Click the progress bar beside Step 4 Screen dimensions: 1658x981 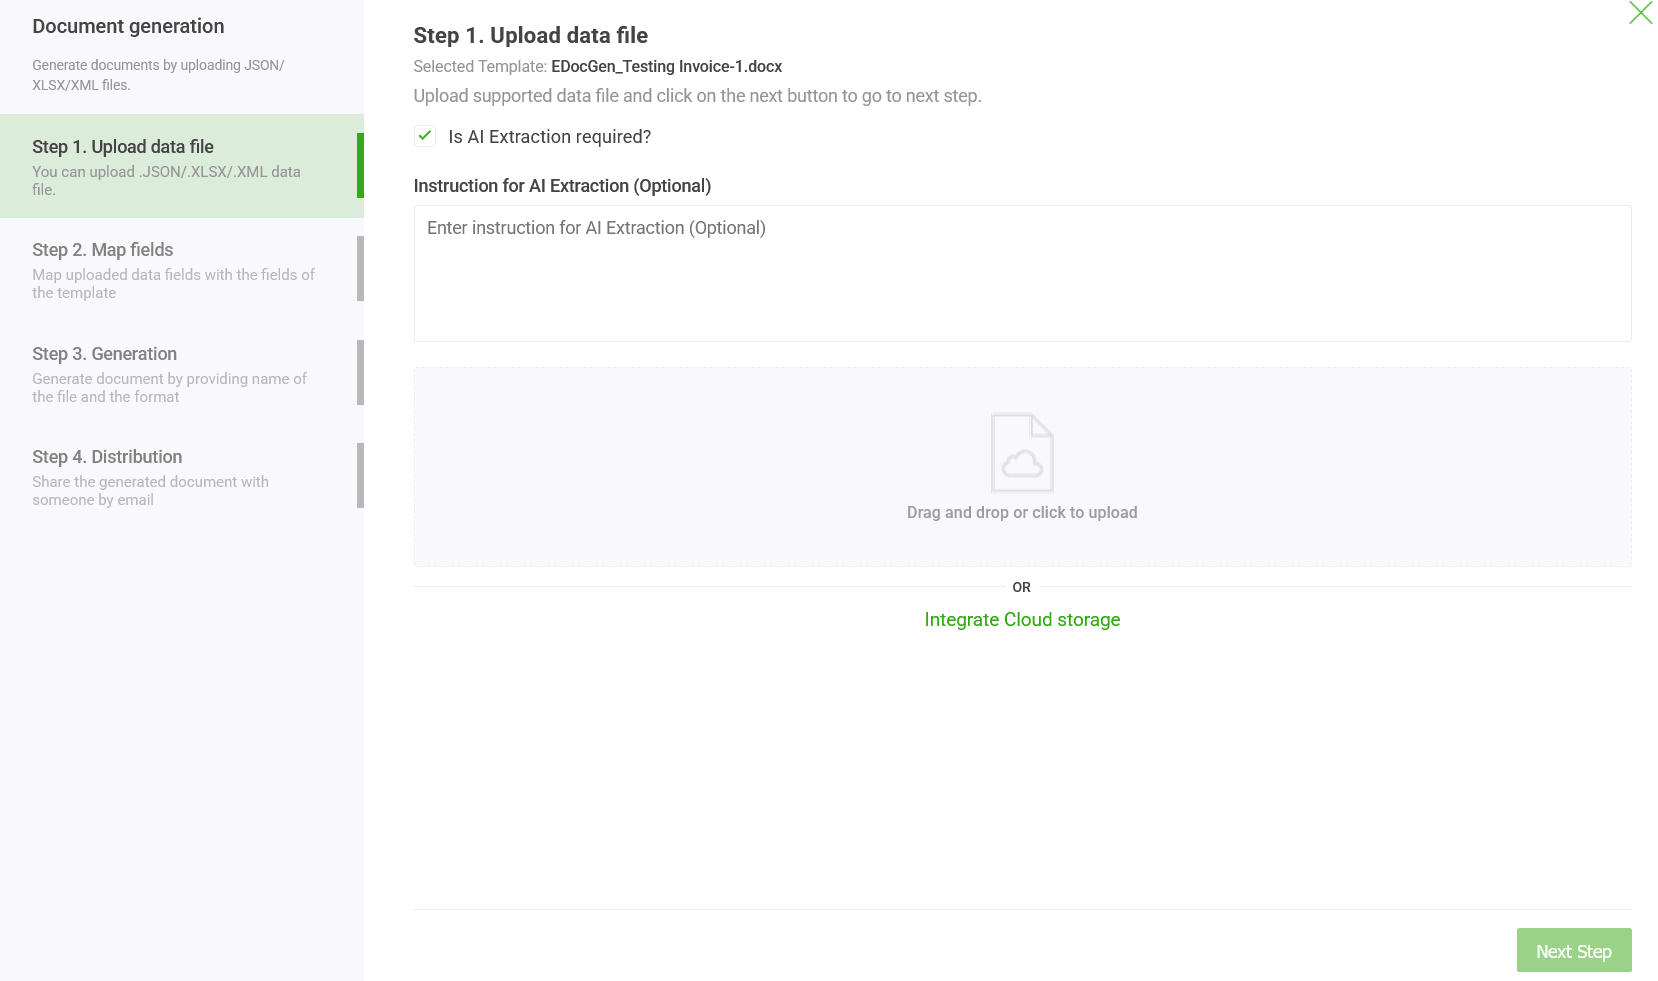(x=360, y=475)
